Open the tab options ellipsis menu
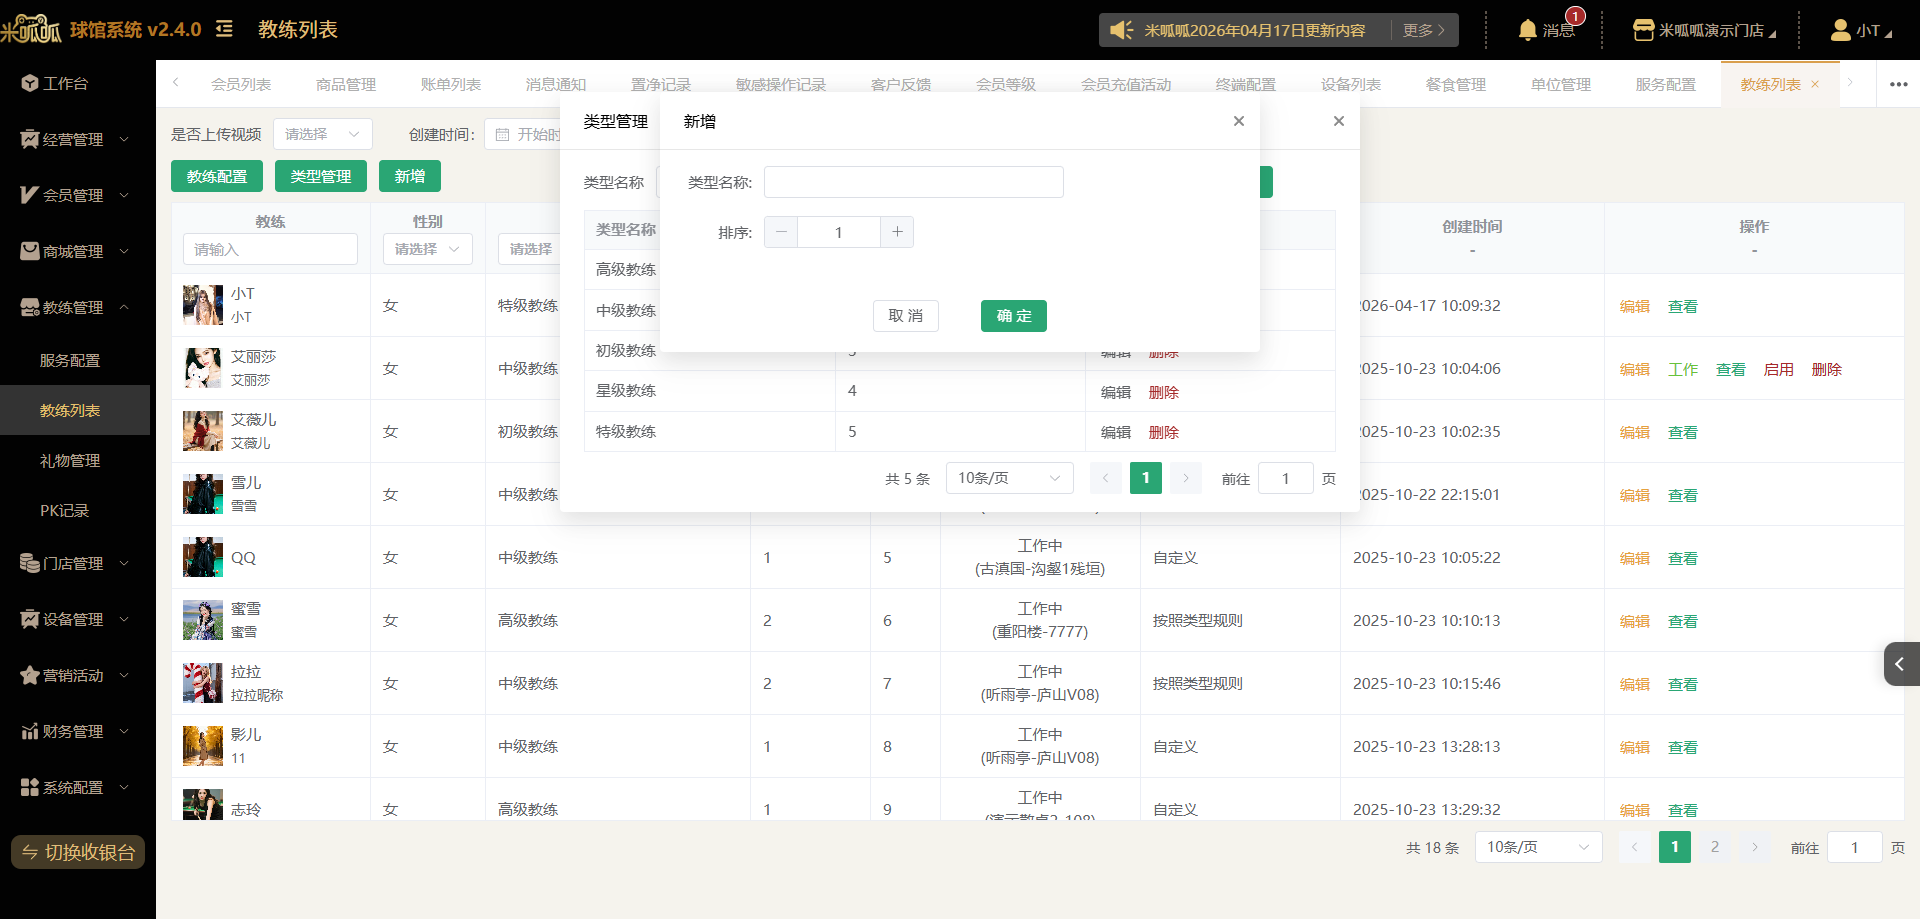1920x919 pixels. (1898, 84)
